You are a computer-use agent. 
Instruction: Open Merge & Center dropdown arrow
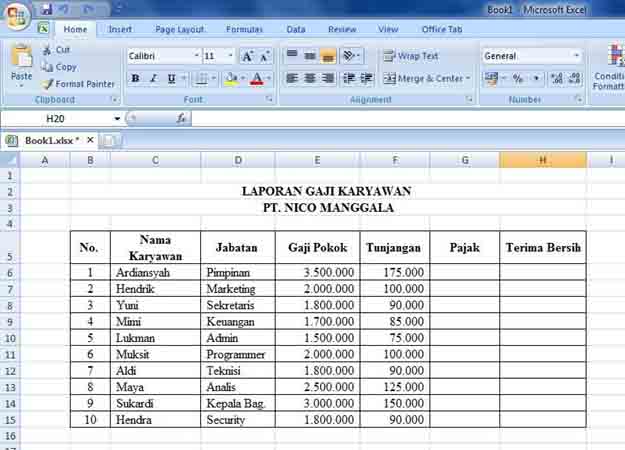pos(468,79)
